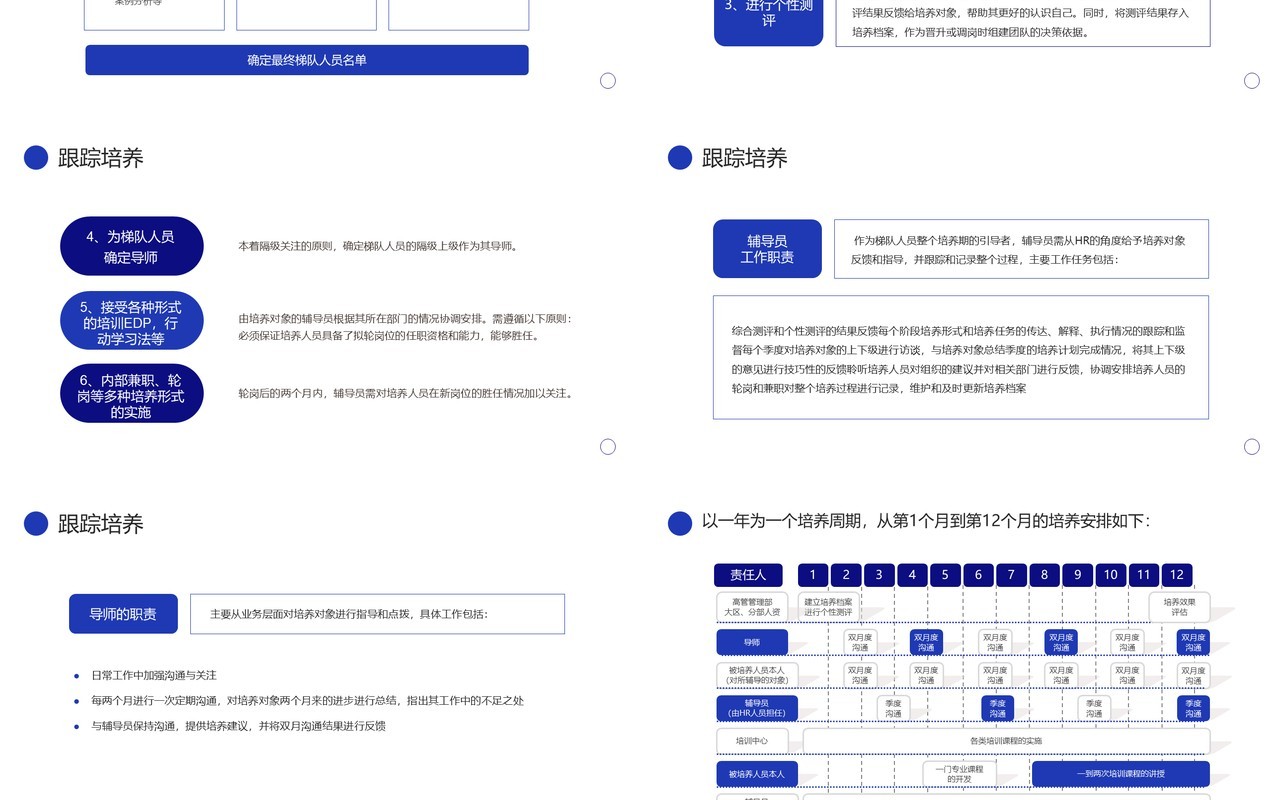Click the 培训中心 row label
Screen dimensions: 1280x800
(x=752, y=741)
